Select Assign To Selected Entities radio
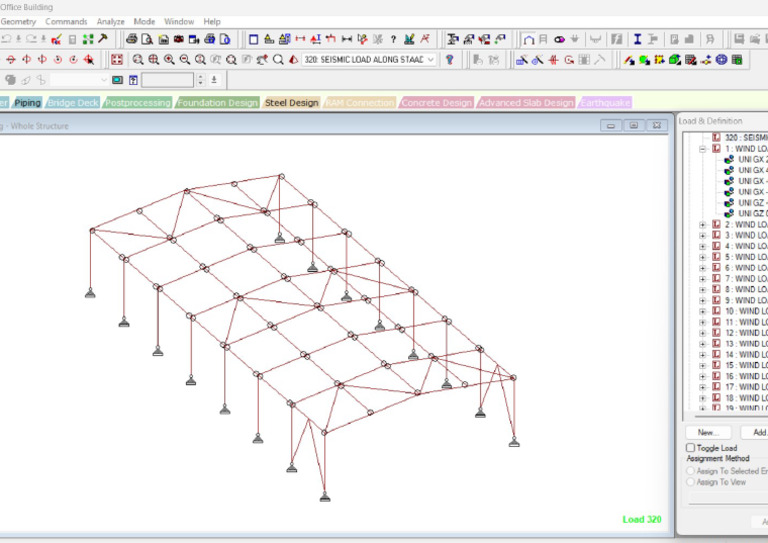 click(x=690, y=470)
